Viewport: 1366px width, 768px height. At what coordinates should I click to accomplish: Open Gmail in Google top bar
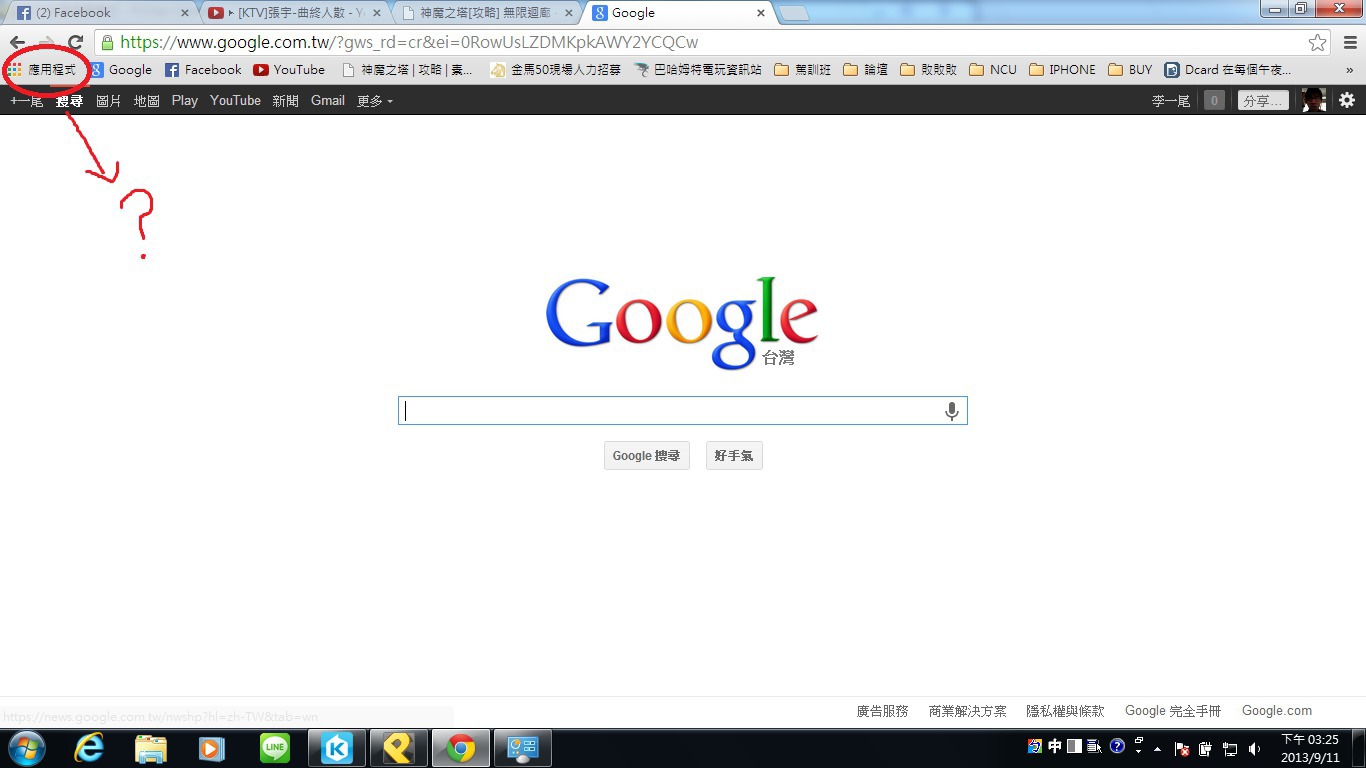[328, 100]
